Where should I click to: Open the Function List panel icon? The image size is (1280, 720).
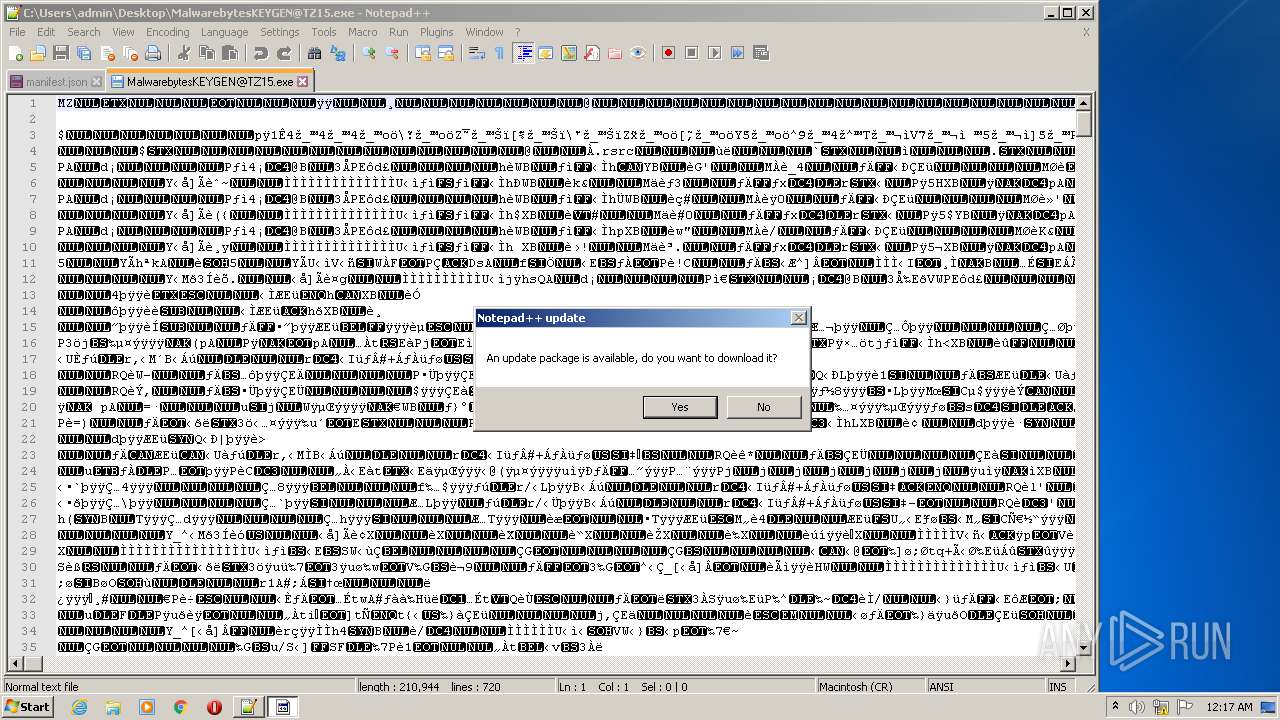click(591, 53)
